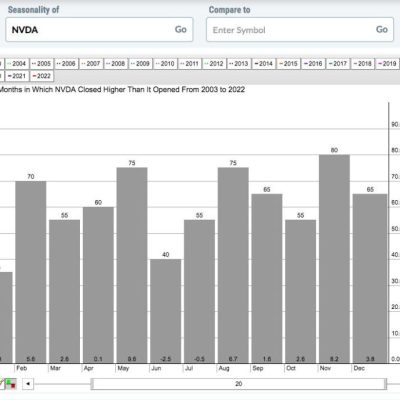
Task: Click Go in Compare to box
Action: pyautogui.click(x=382, y=30)
